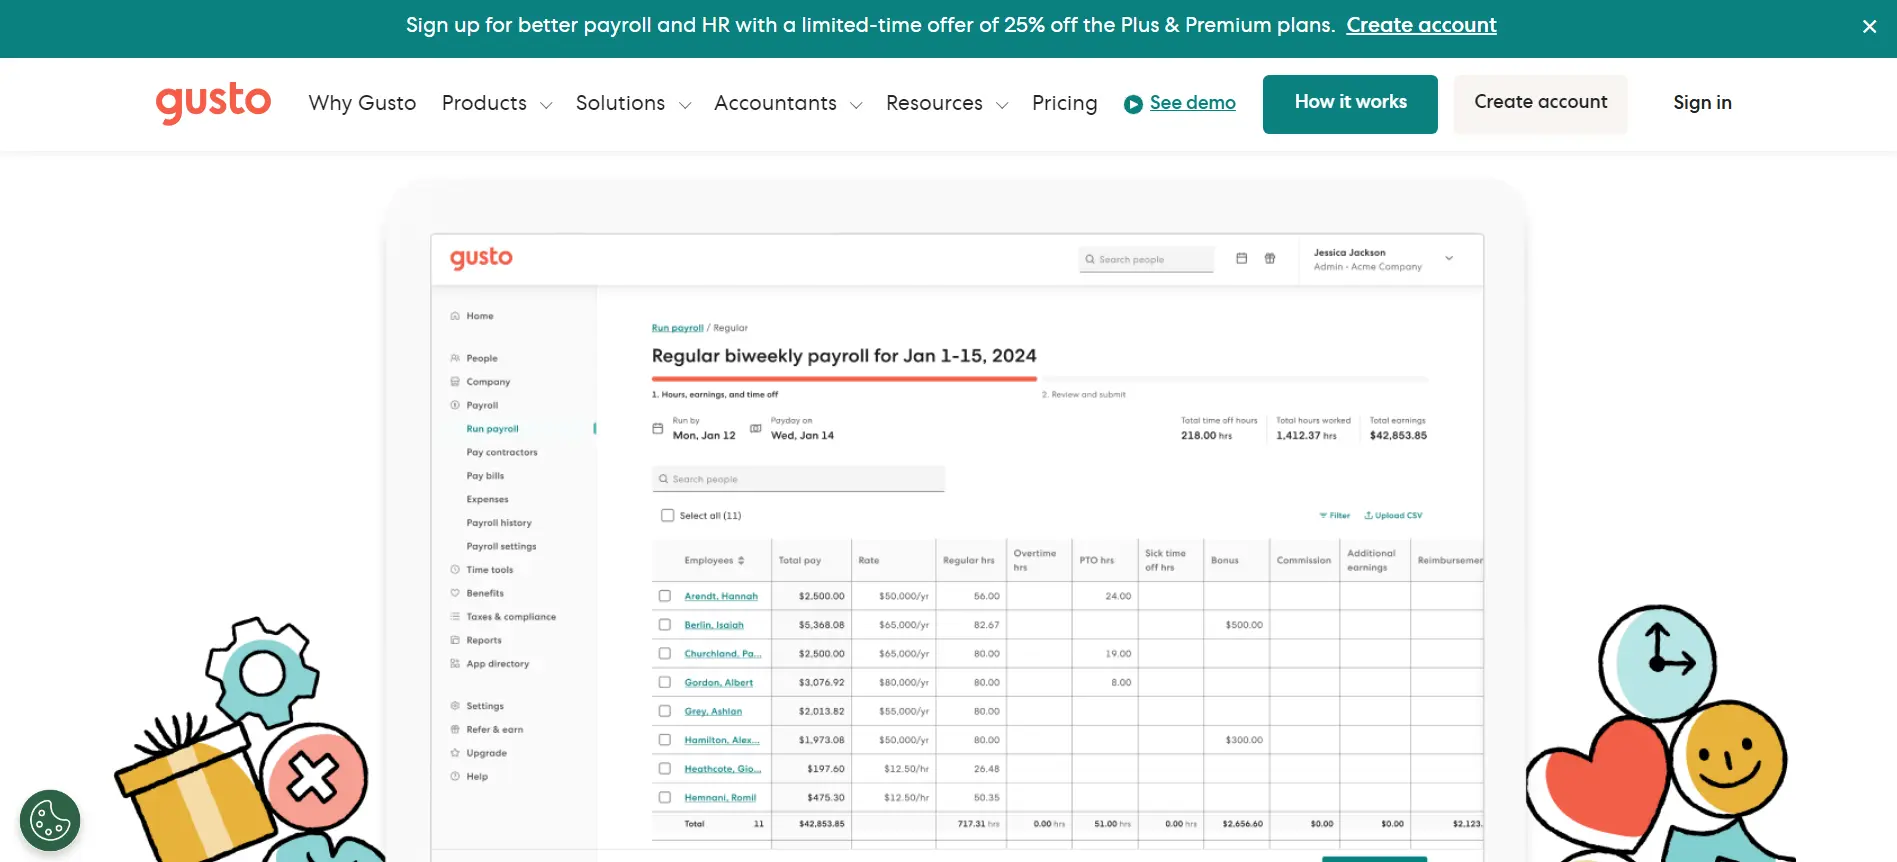The width and height of the screenshot is (1897, 862).
Task: Click the How it works button
Action: pos(1350,104)
